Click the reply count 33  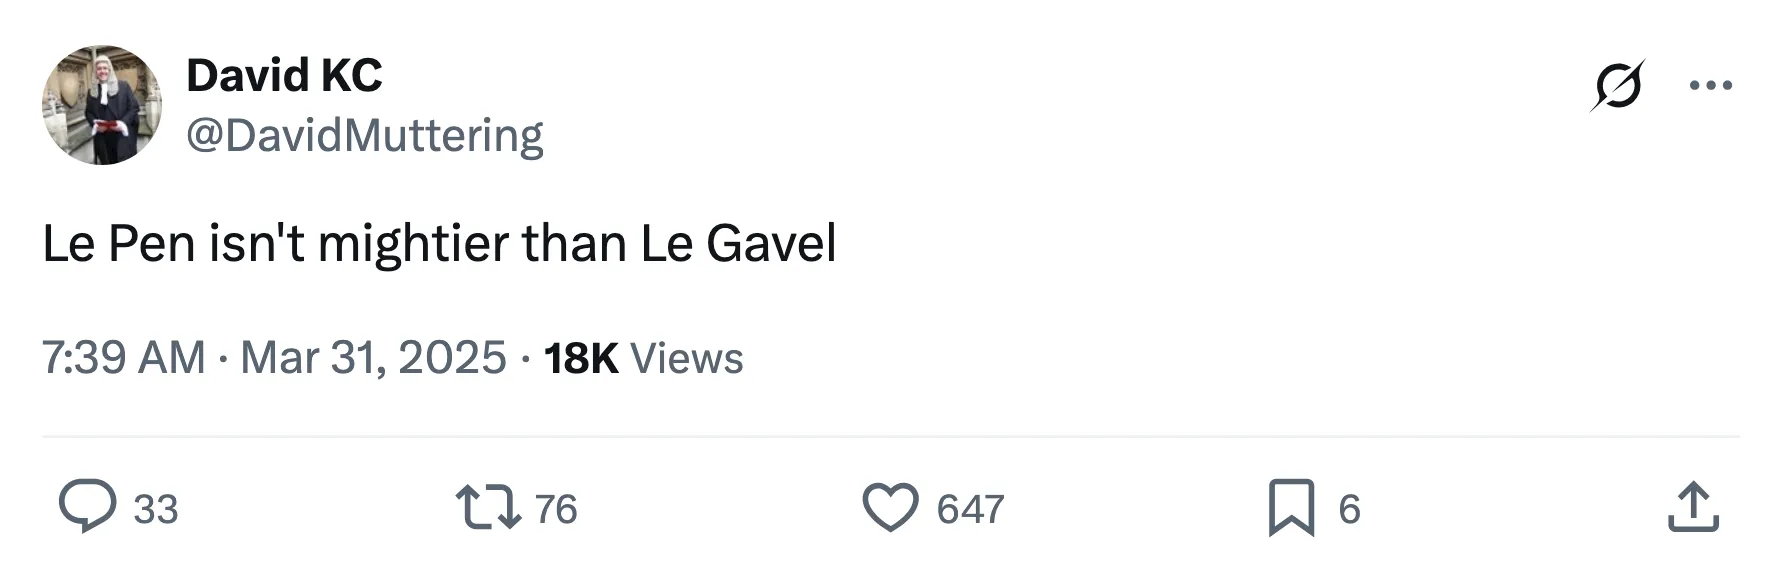(x=156, y=509)
